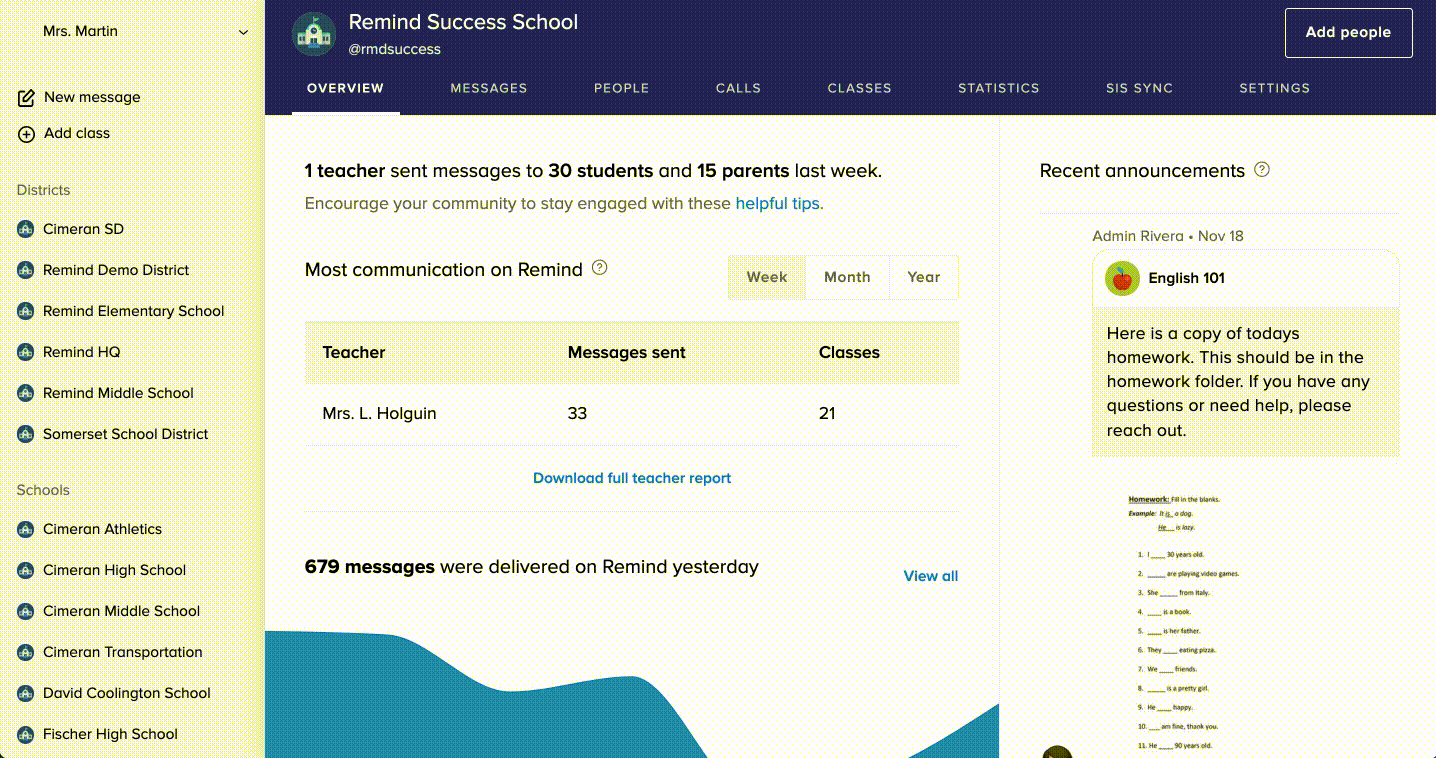Screen dimensions: 1436x758
Task: Switch the report range to Year
Action: coord(923,277)
